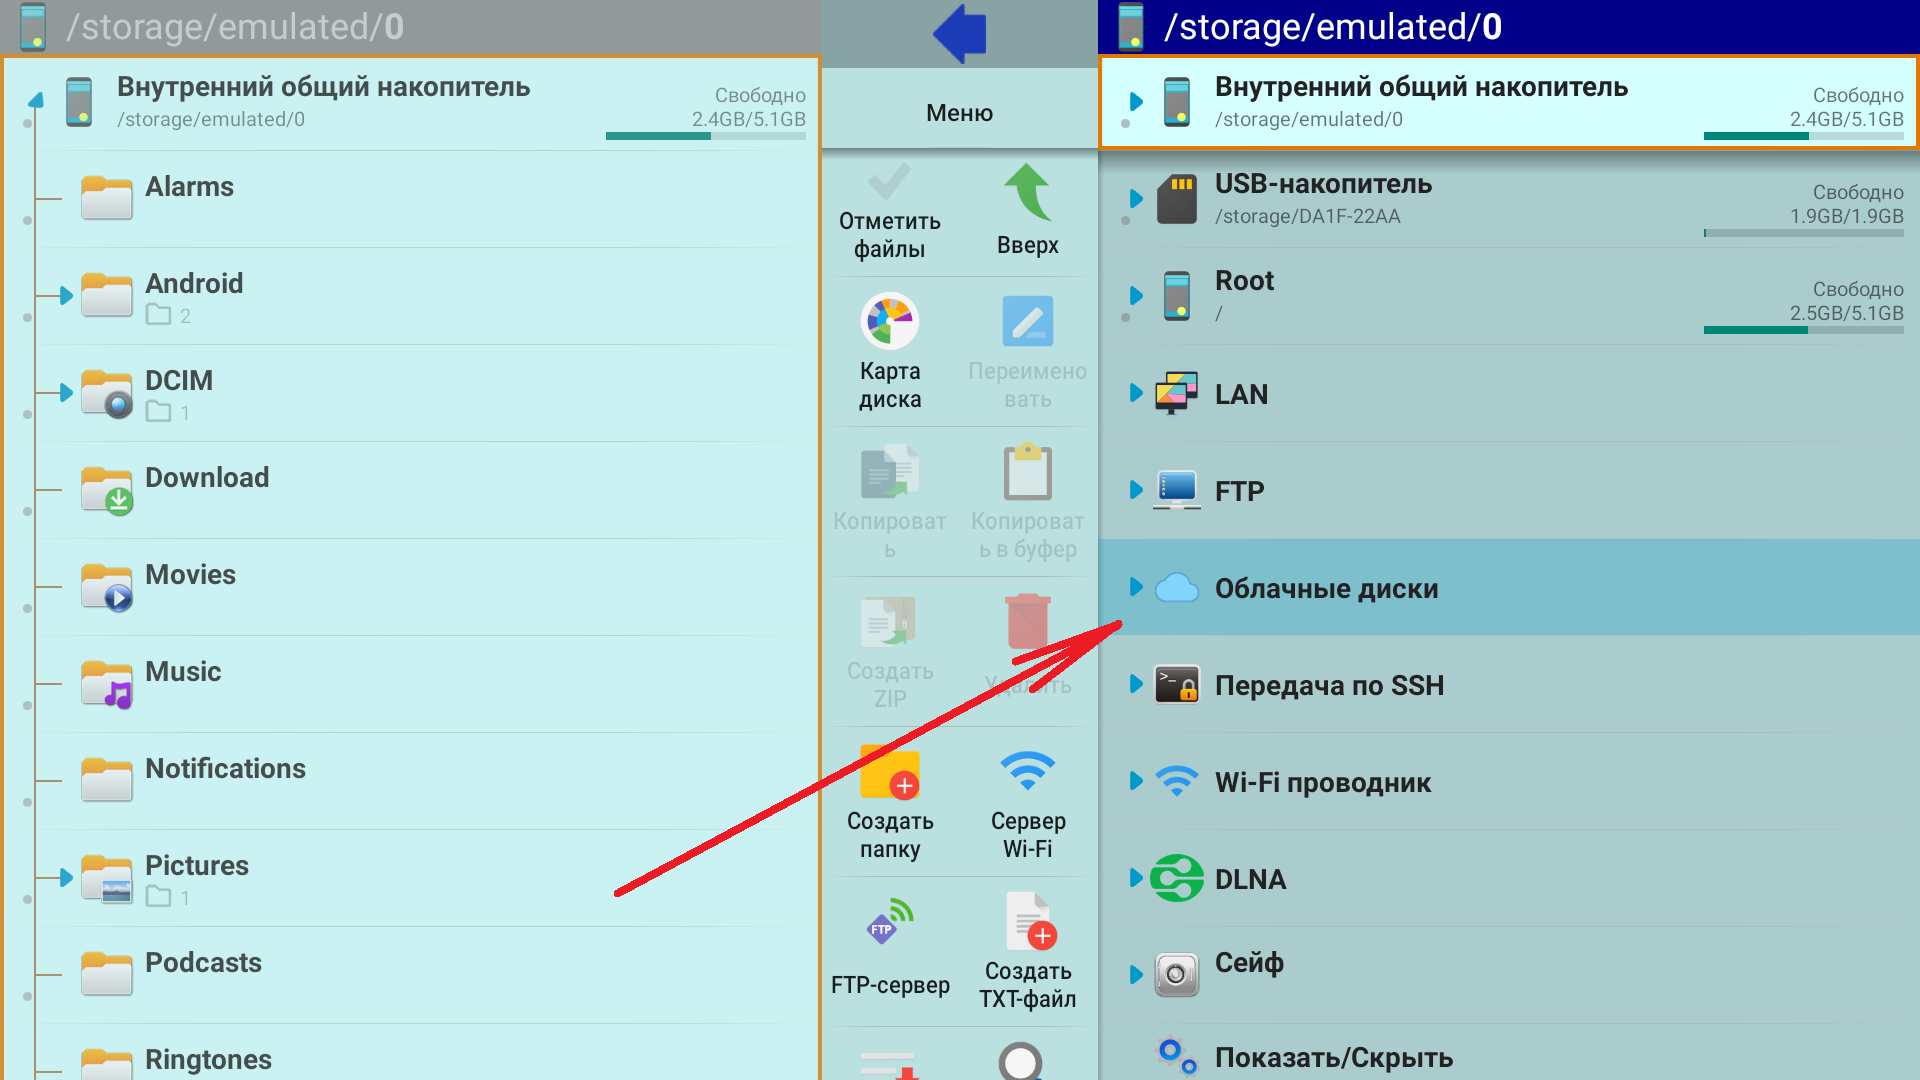Tap Root free space bar
Screen dimensions: 1920x1080
1804,330
